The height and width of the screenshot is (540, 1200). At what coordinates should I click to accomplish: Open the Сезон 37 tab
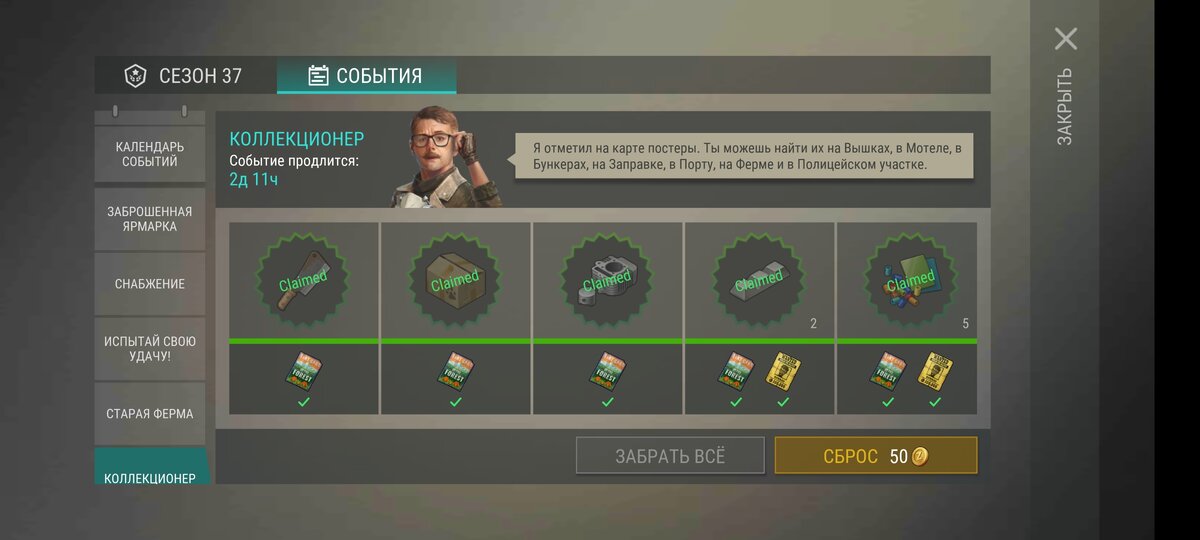point(185,75)
